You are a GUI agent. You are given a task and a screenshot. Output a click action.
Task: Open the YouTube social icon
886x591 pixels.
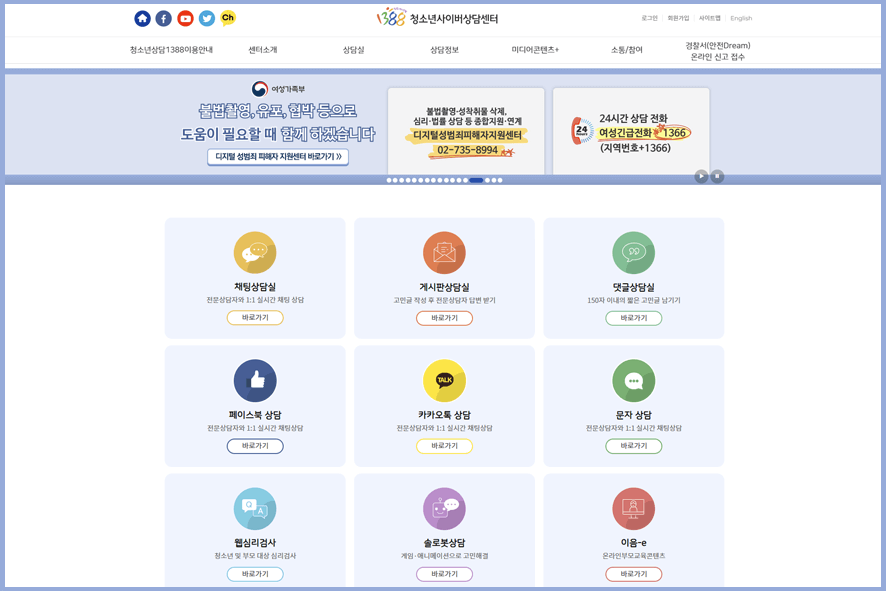click(x=185, y=19)
